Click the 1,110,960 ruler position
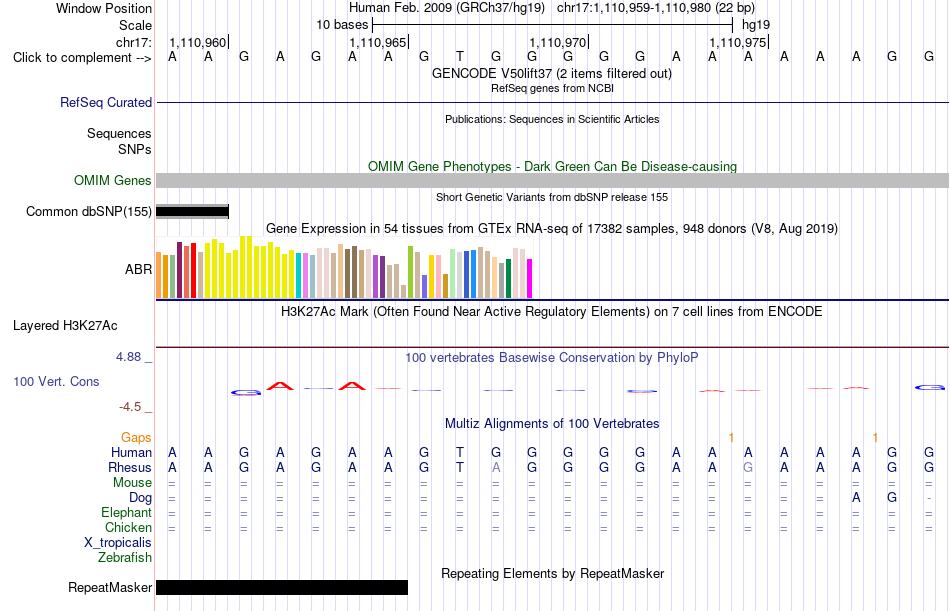The width and height of the screenshot is (950, 611). tap(198, 42)
